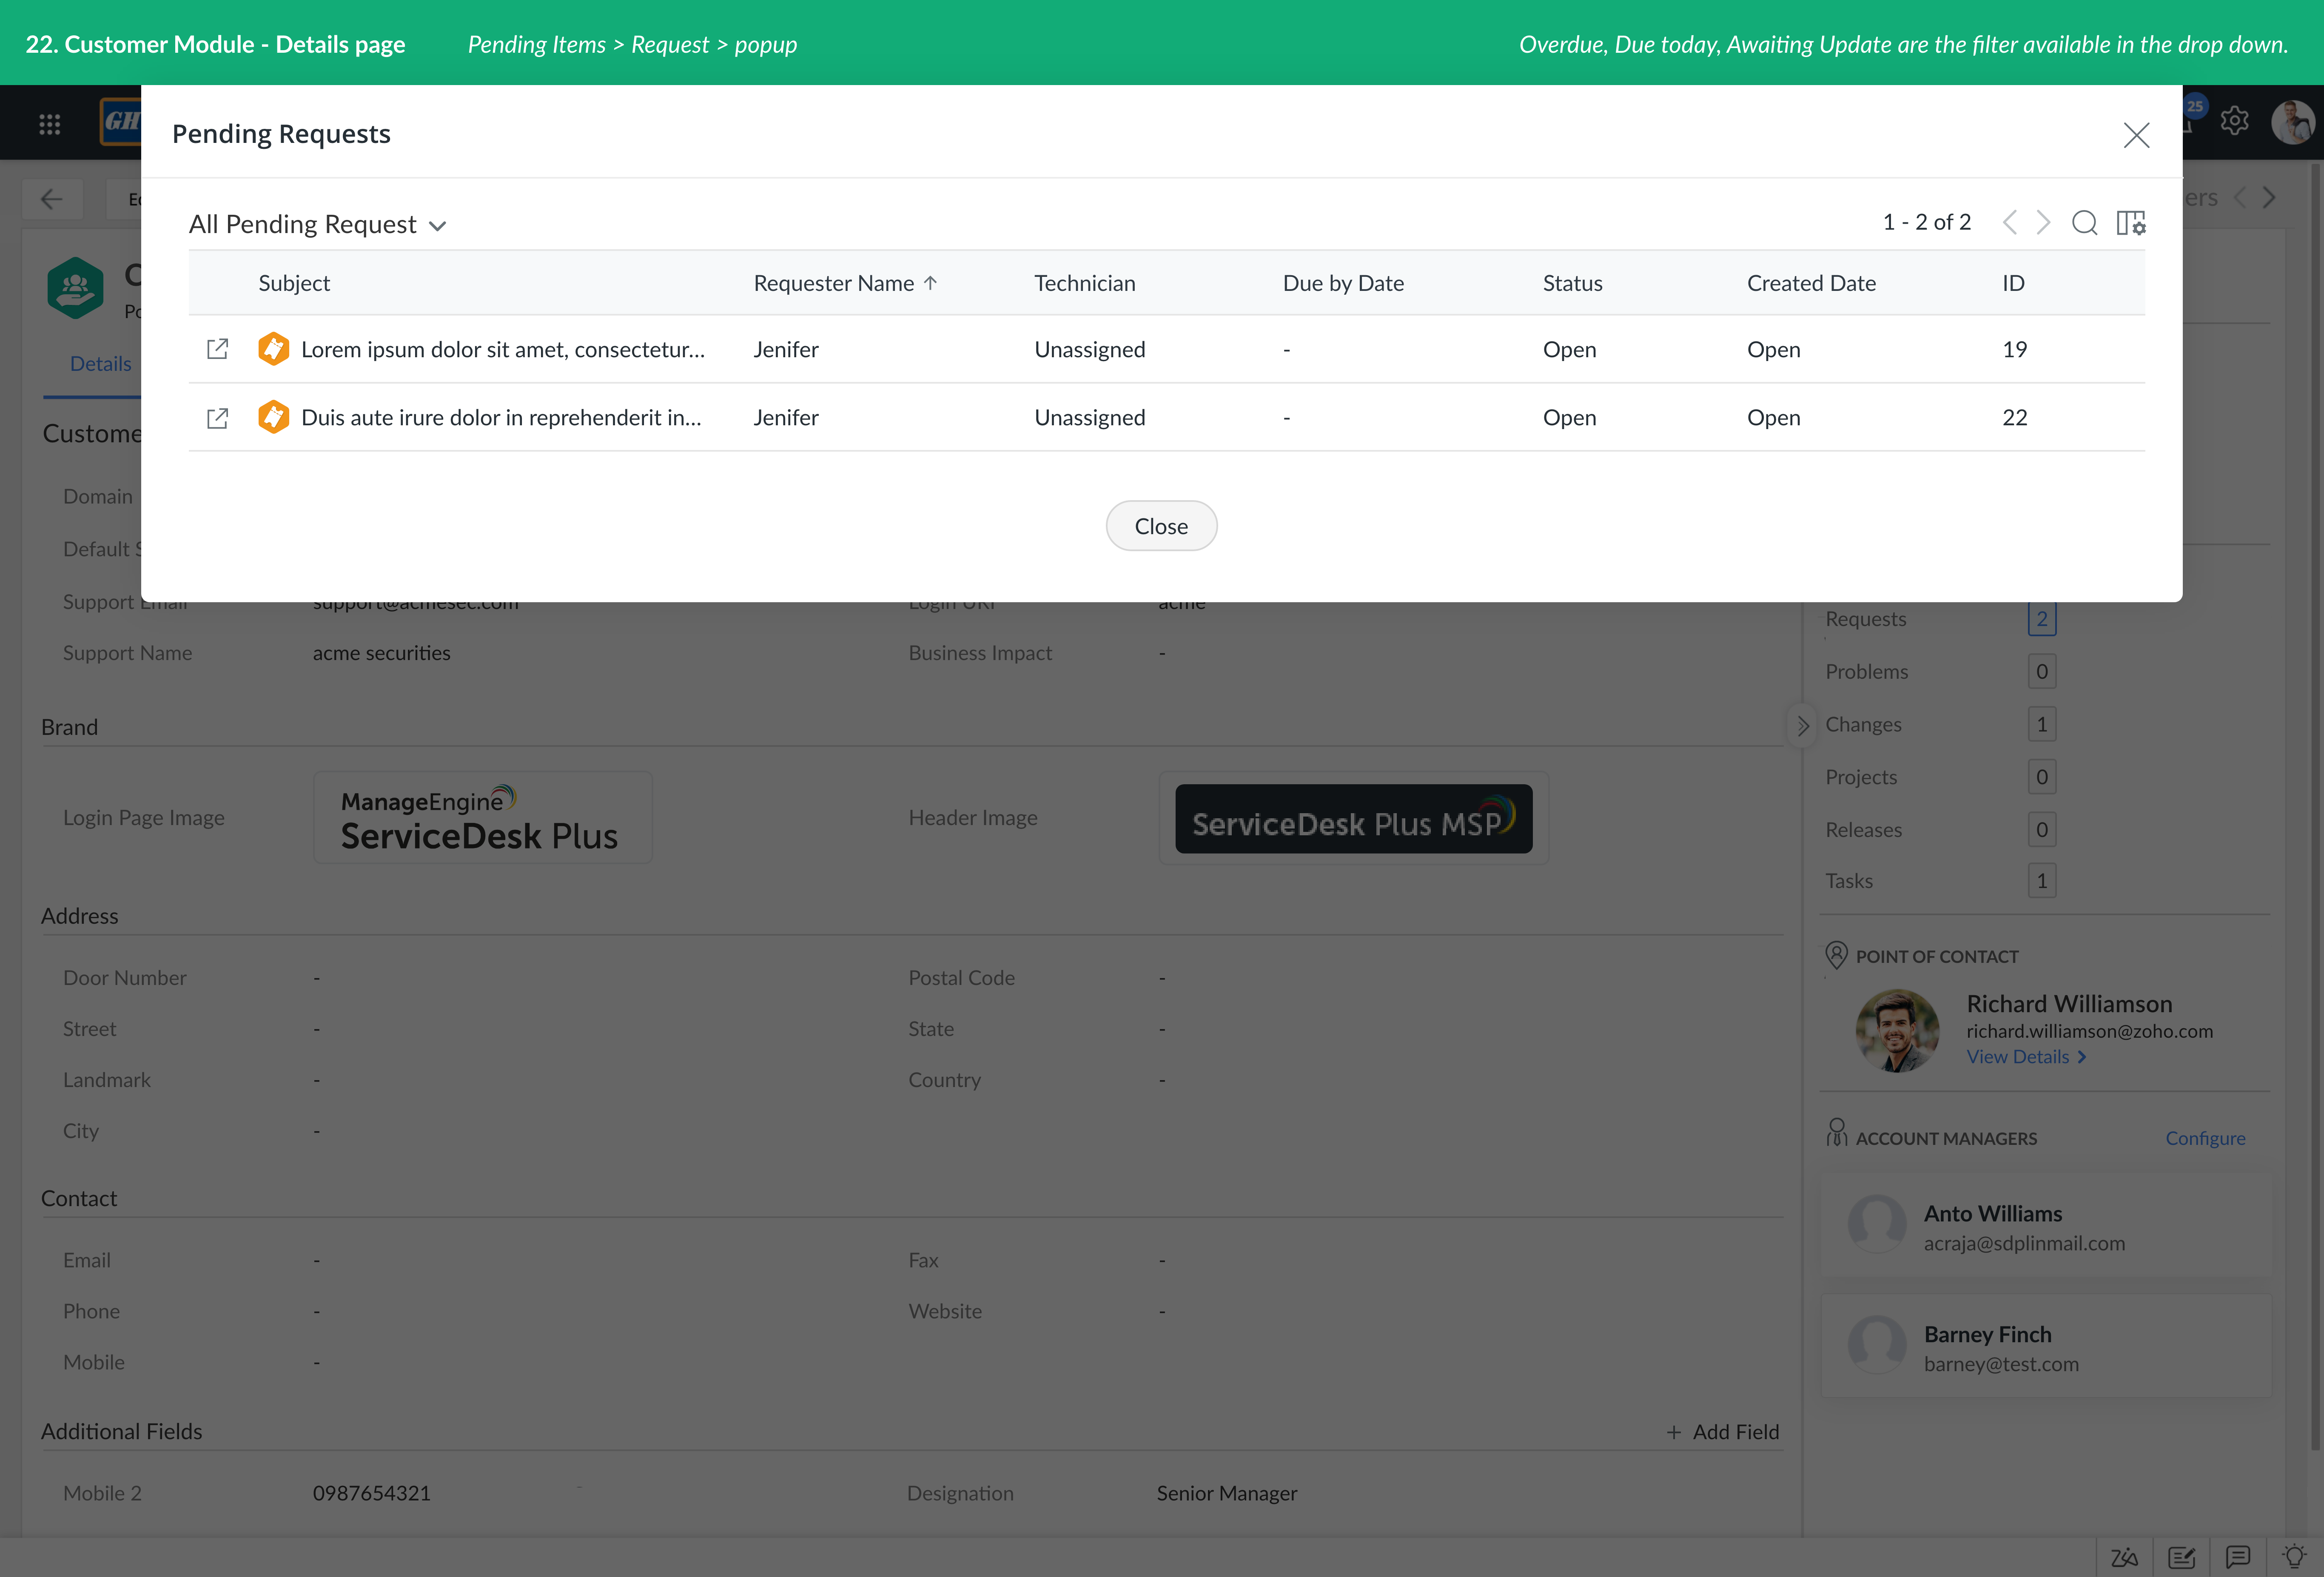2324x1577 pixels.
Task: Open the chat icon in bottom bar
Action: coord(2238,1557)
